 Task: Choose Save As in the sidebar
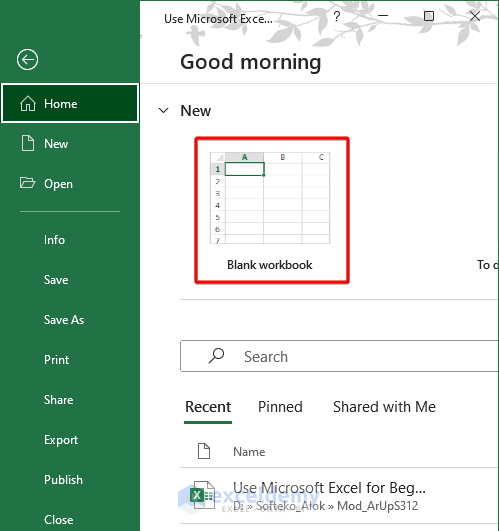click(64, 320)
